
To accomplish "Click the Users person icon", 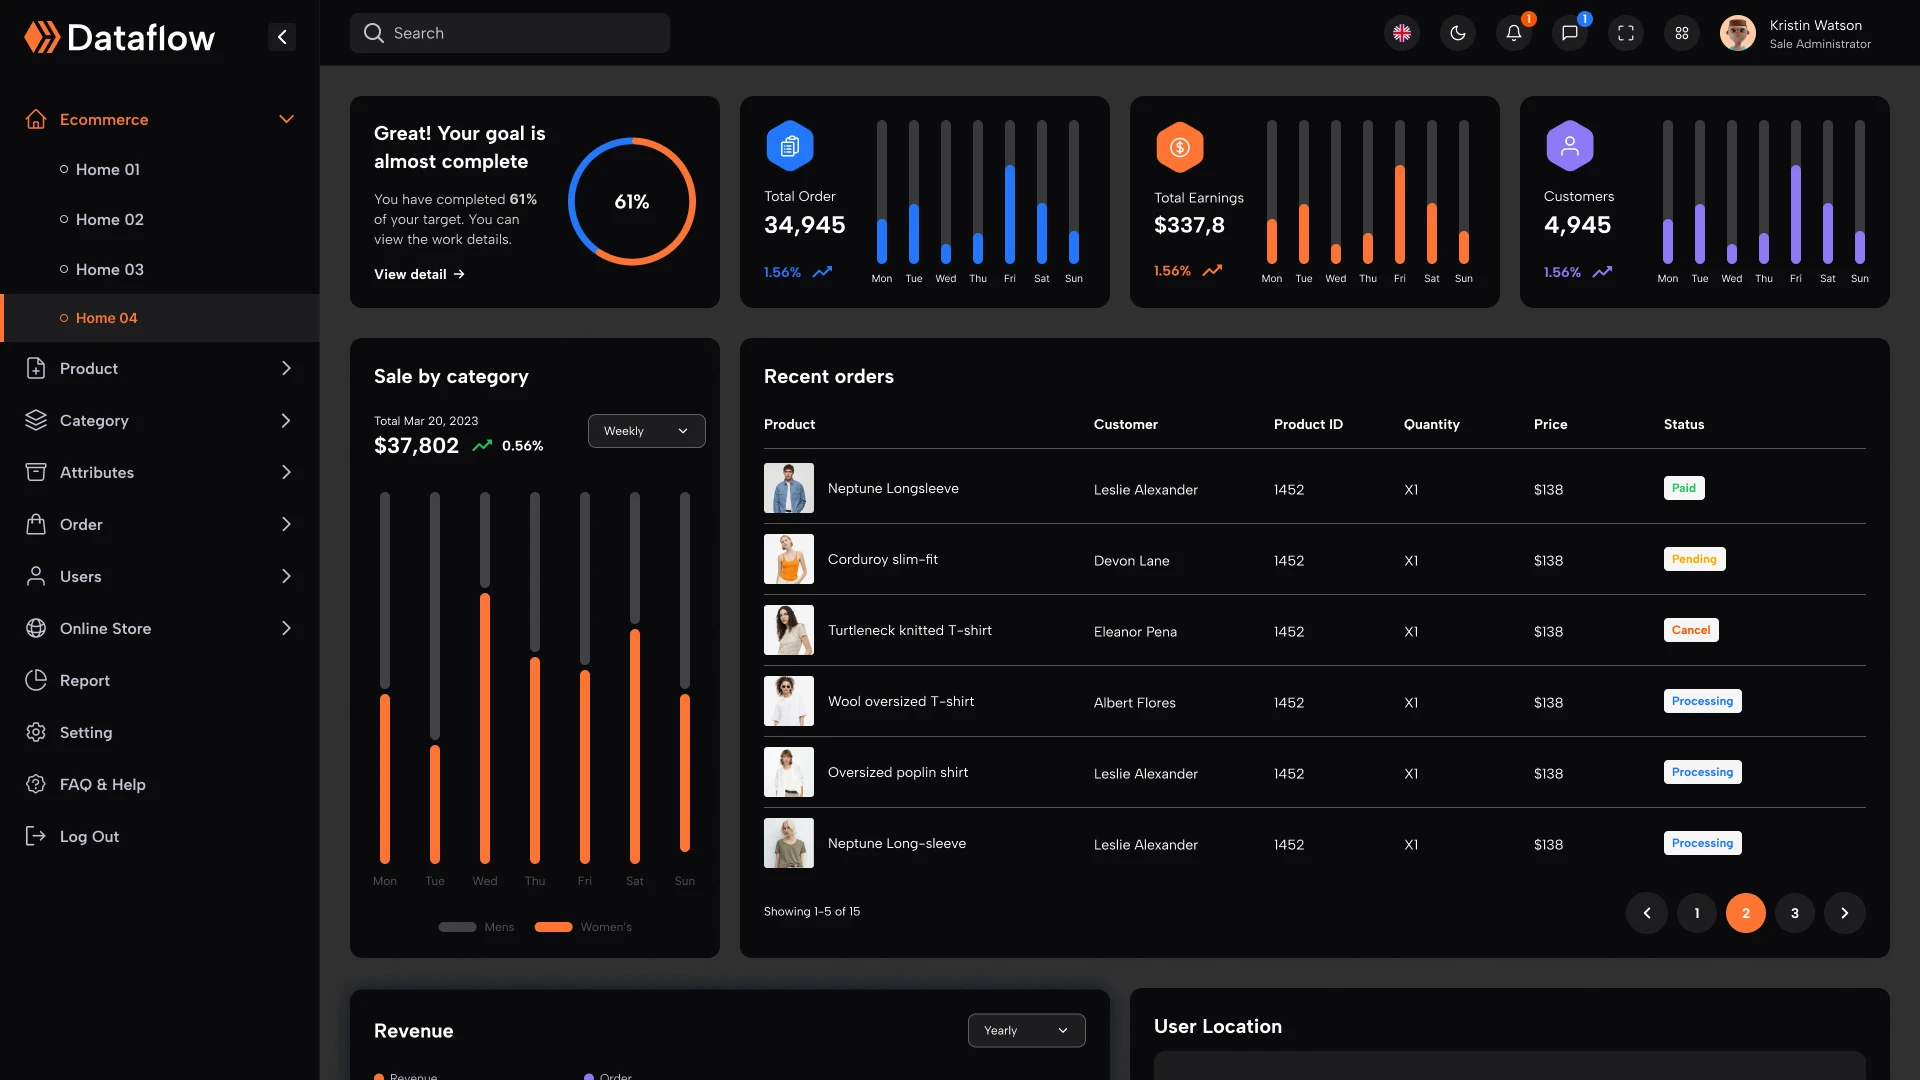I will point(36,576).
